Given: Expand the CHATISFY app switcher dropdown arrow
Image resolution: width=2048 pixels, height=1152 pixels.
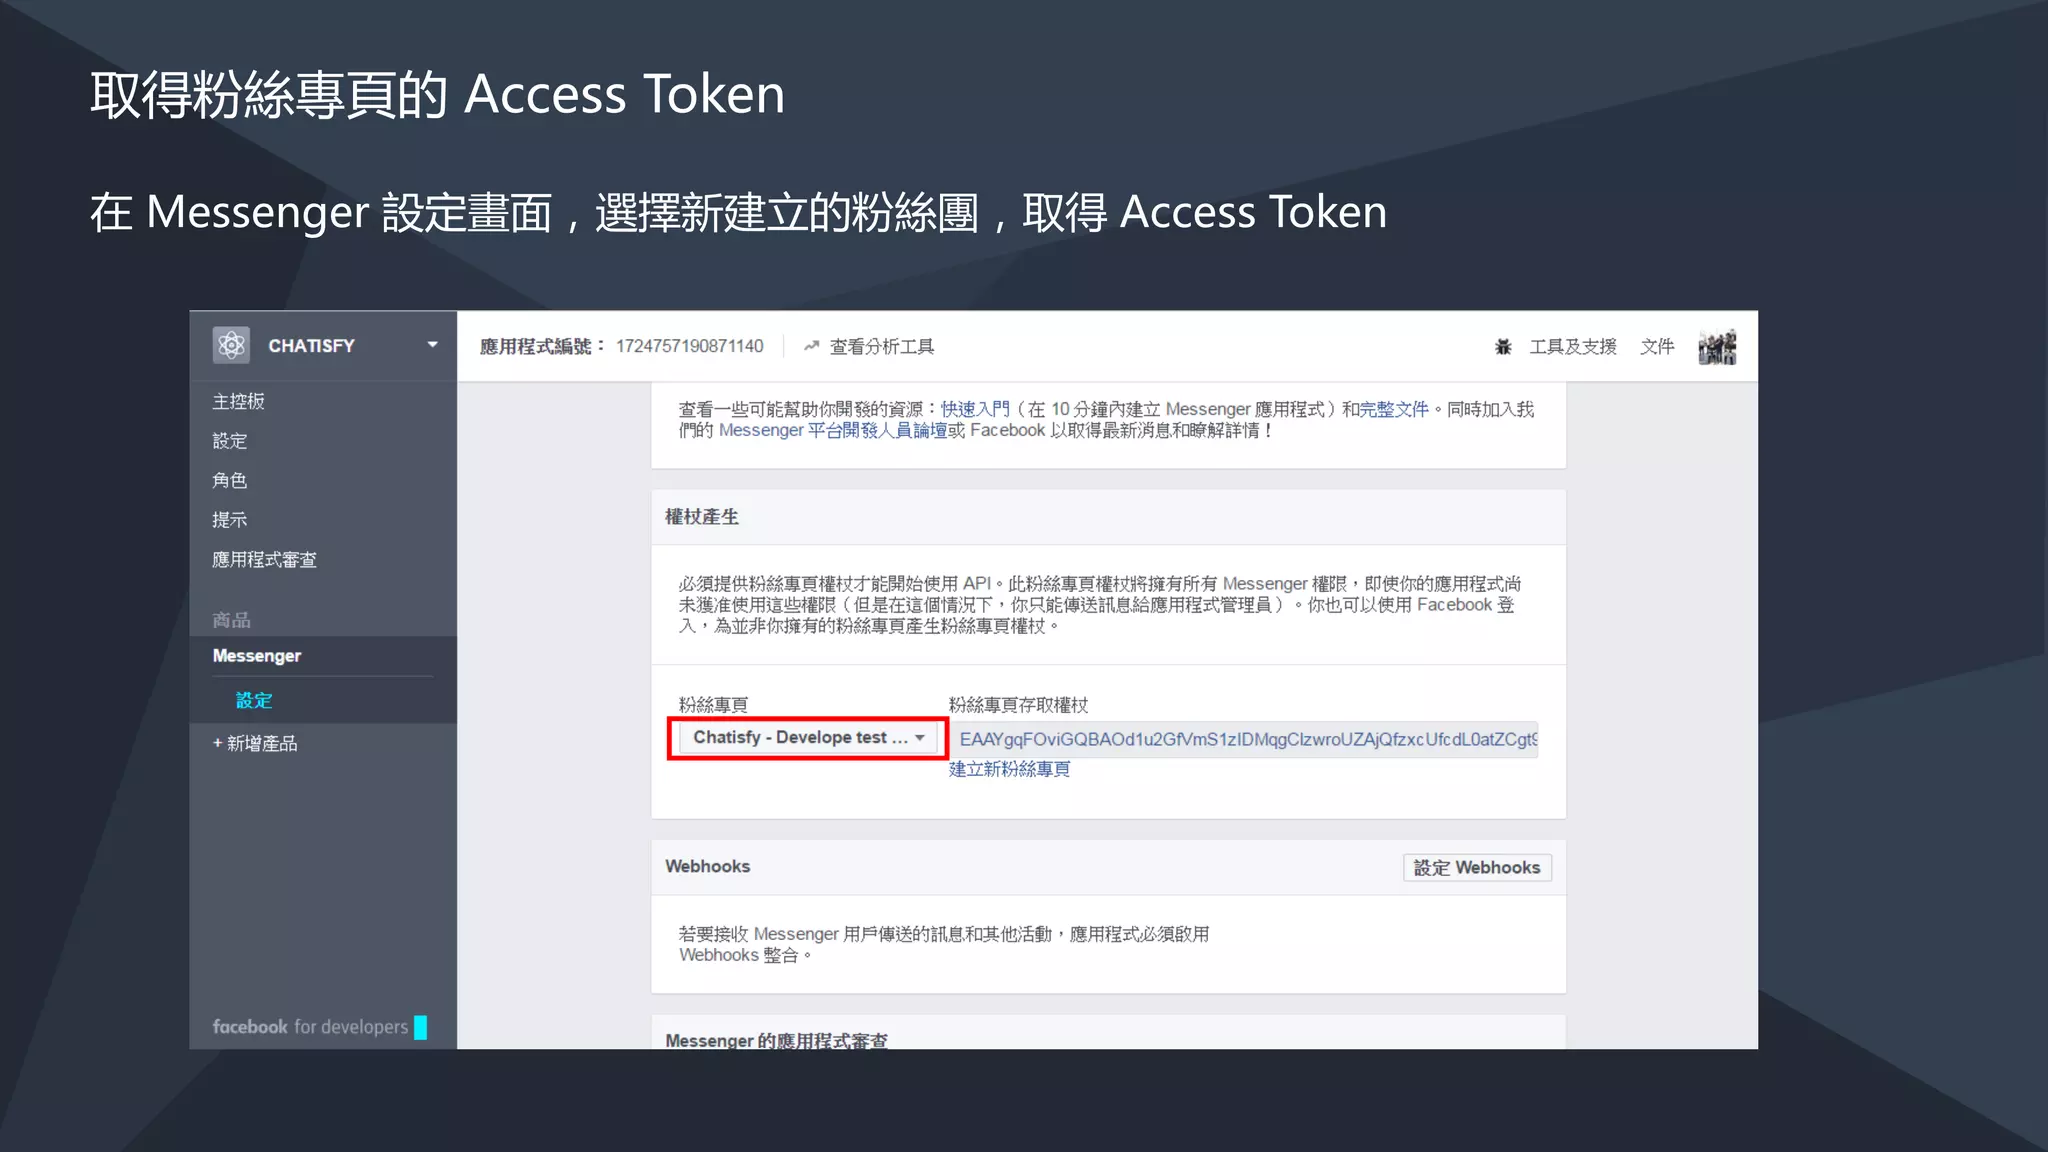Looking at the screenshot, I should [x=432, y=345].
